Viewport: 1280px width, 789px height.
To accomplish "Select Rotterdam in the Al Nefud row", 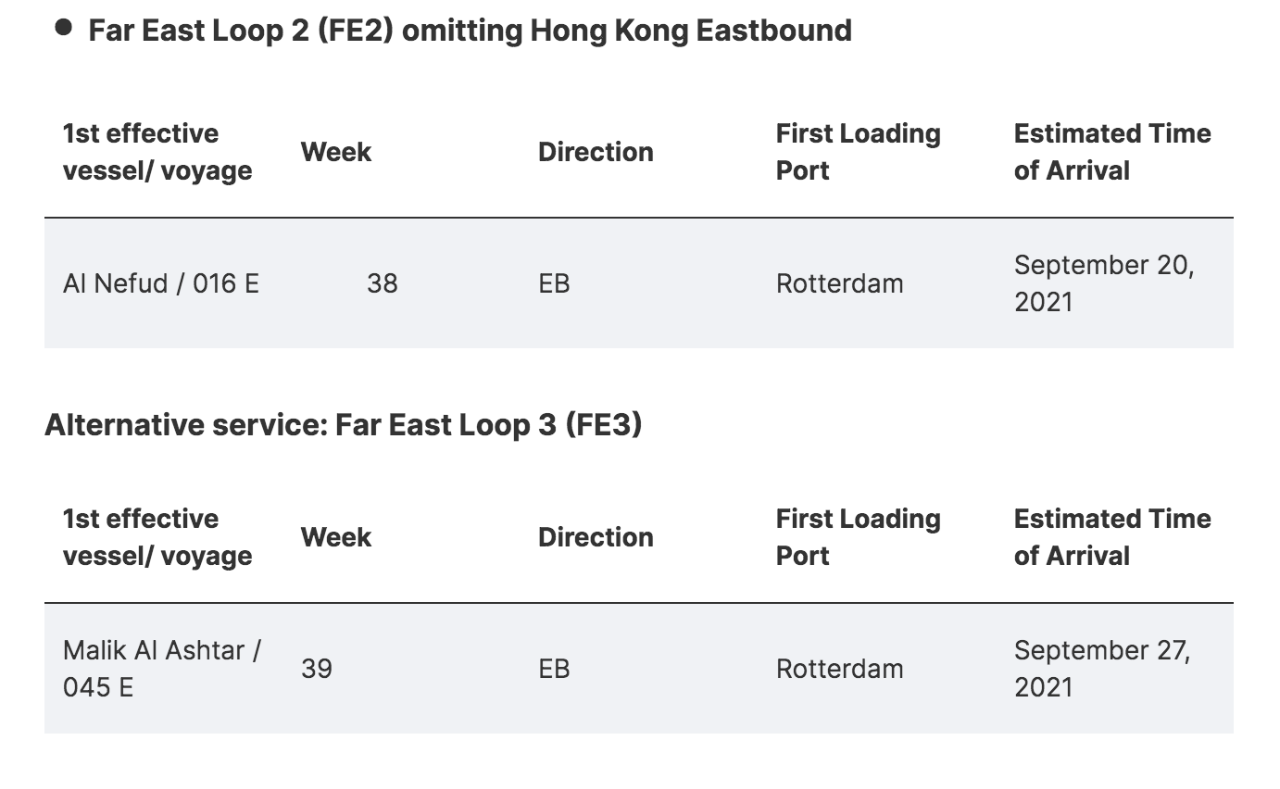I will pyautogui.click(x=839, y=284).
